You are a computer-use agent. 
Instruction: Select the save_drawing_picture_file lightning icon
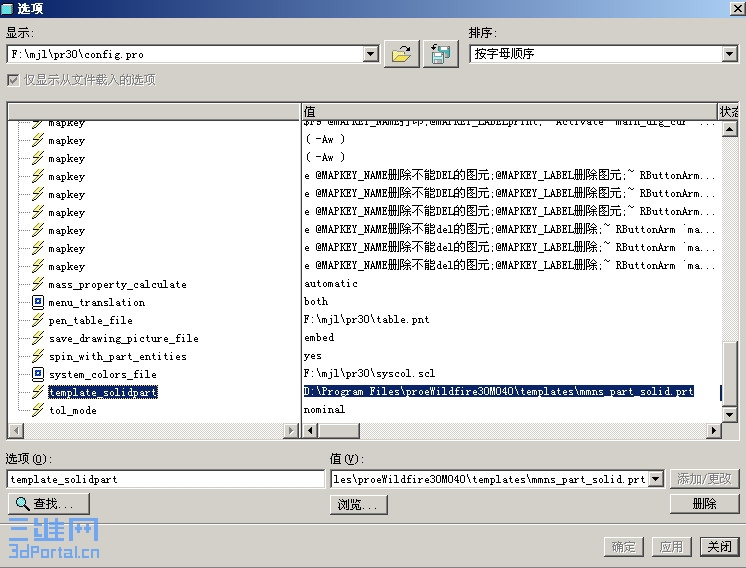point(38,338)
